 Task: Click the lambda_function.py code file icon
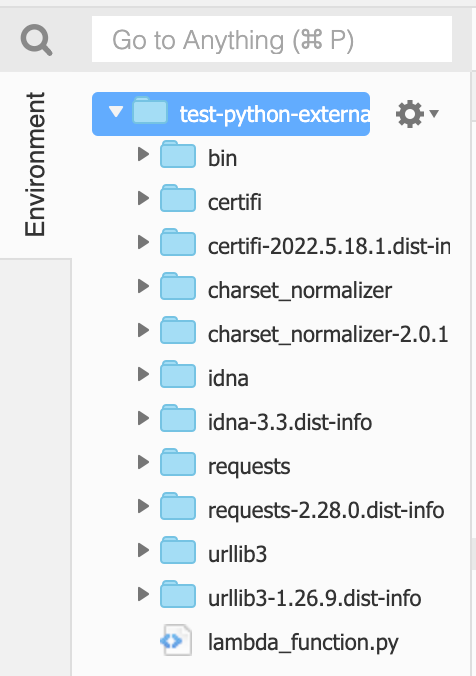coord(176,641)
